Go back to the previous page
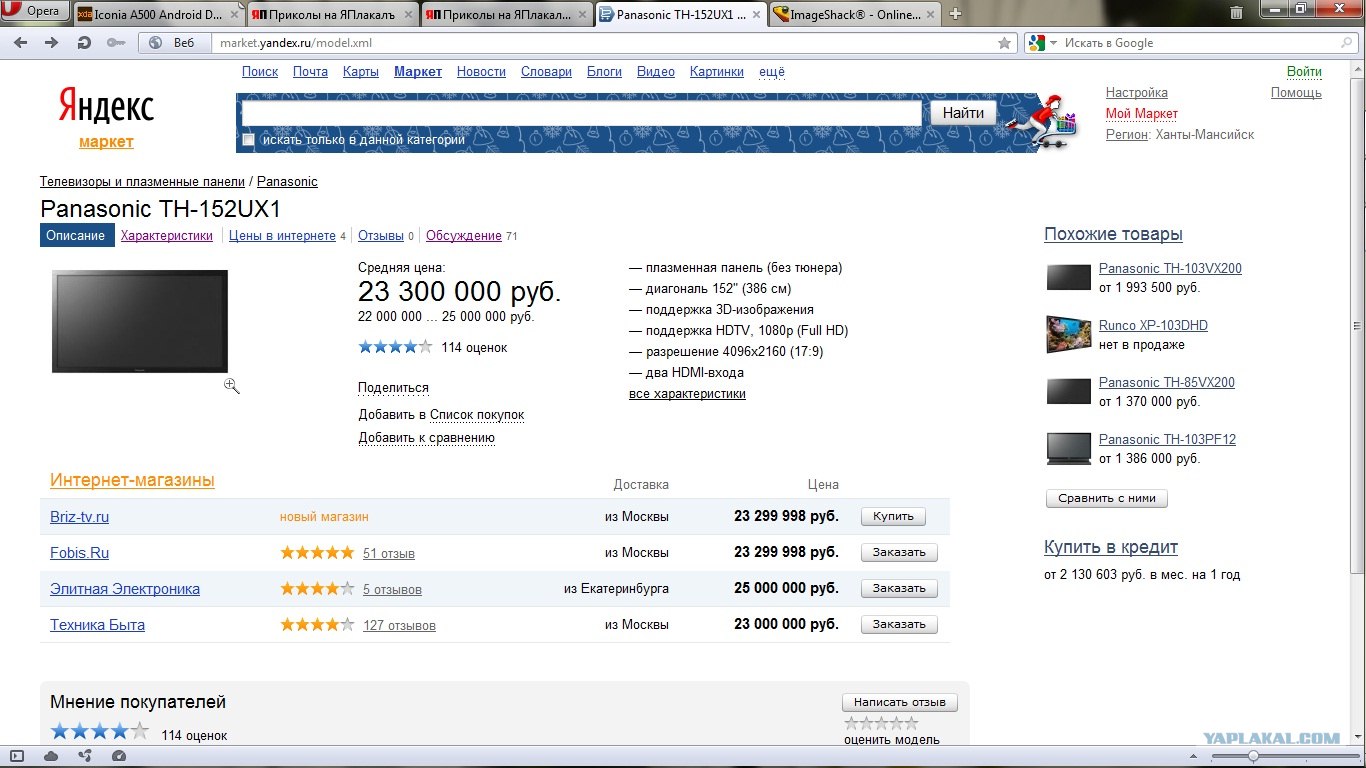Screen dimensions: 1366x768 click(20, 43)
